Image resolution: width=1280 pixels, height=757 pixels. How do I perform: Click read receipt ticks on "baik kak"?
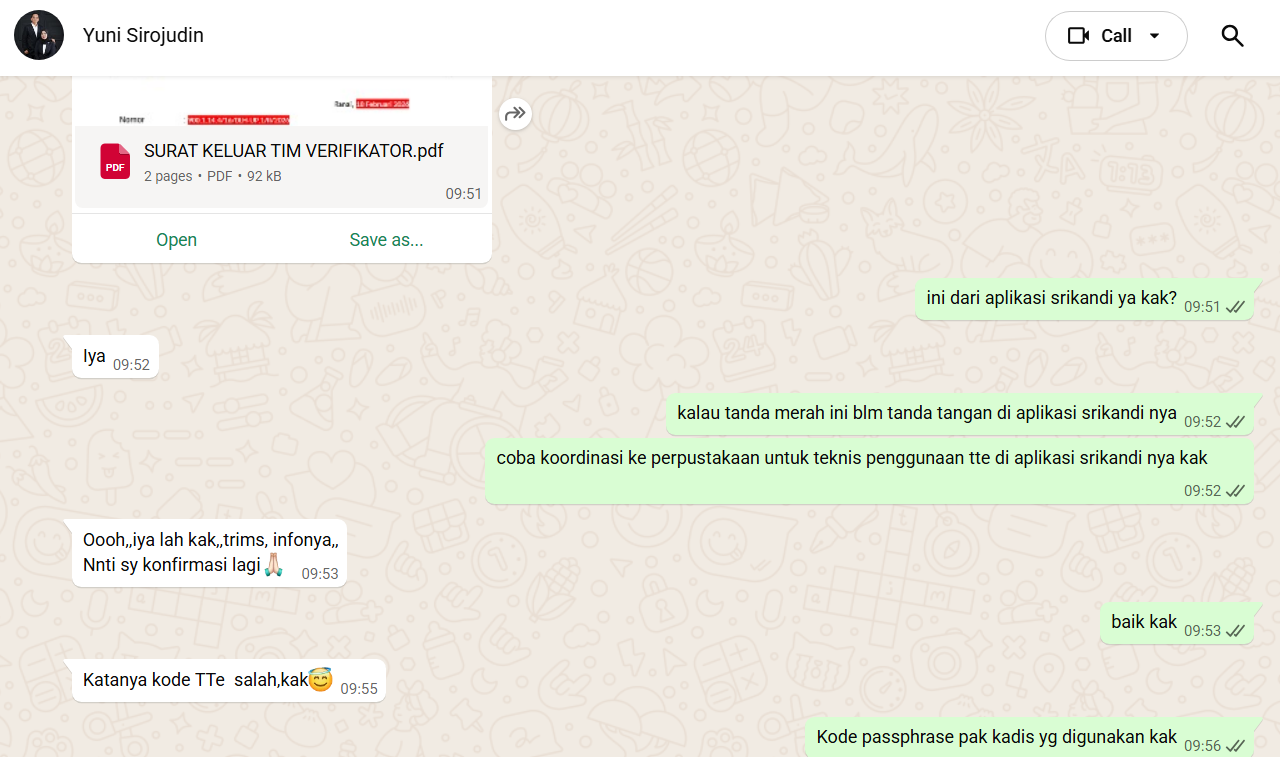(x=1235, y=631)
